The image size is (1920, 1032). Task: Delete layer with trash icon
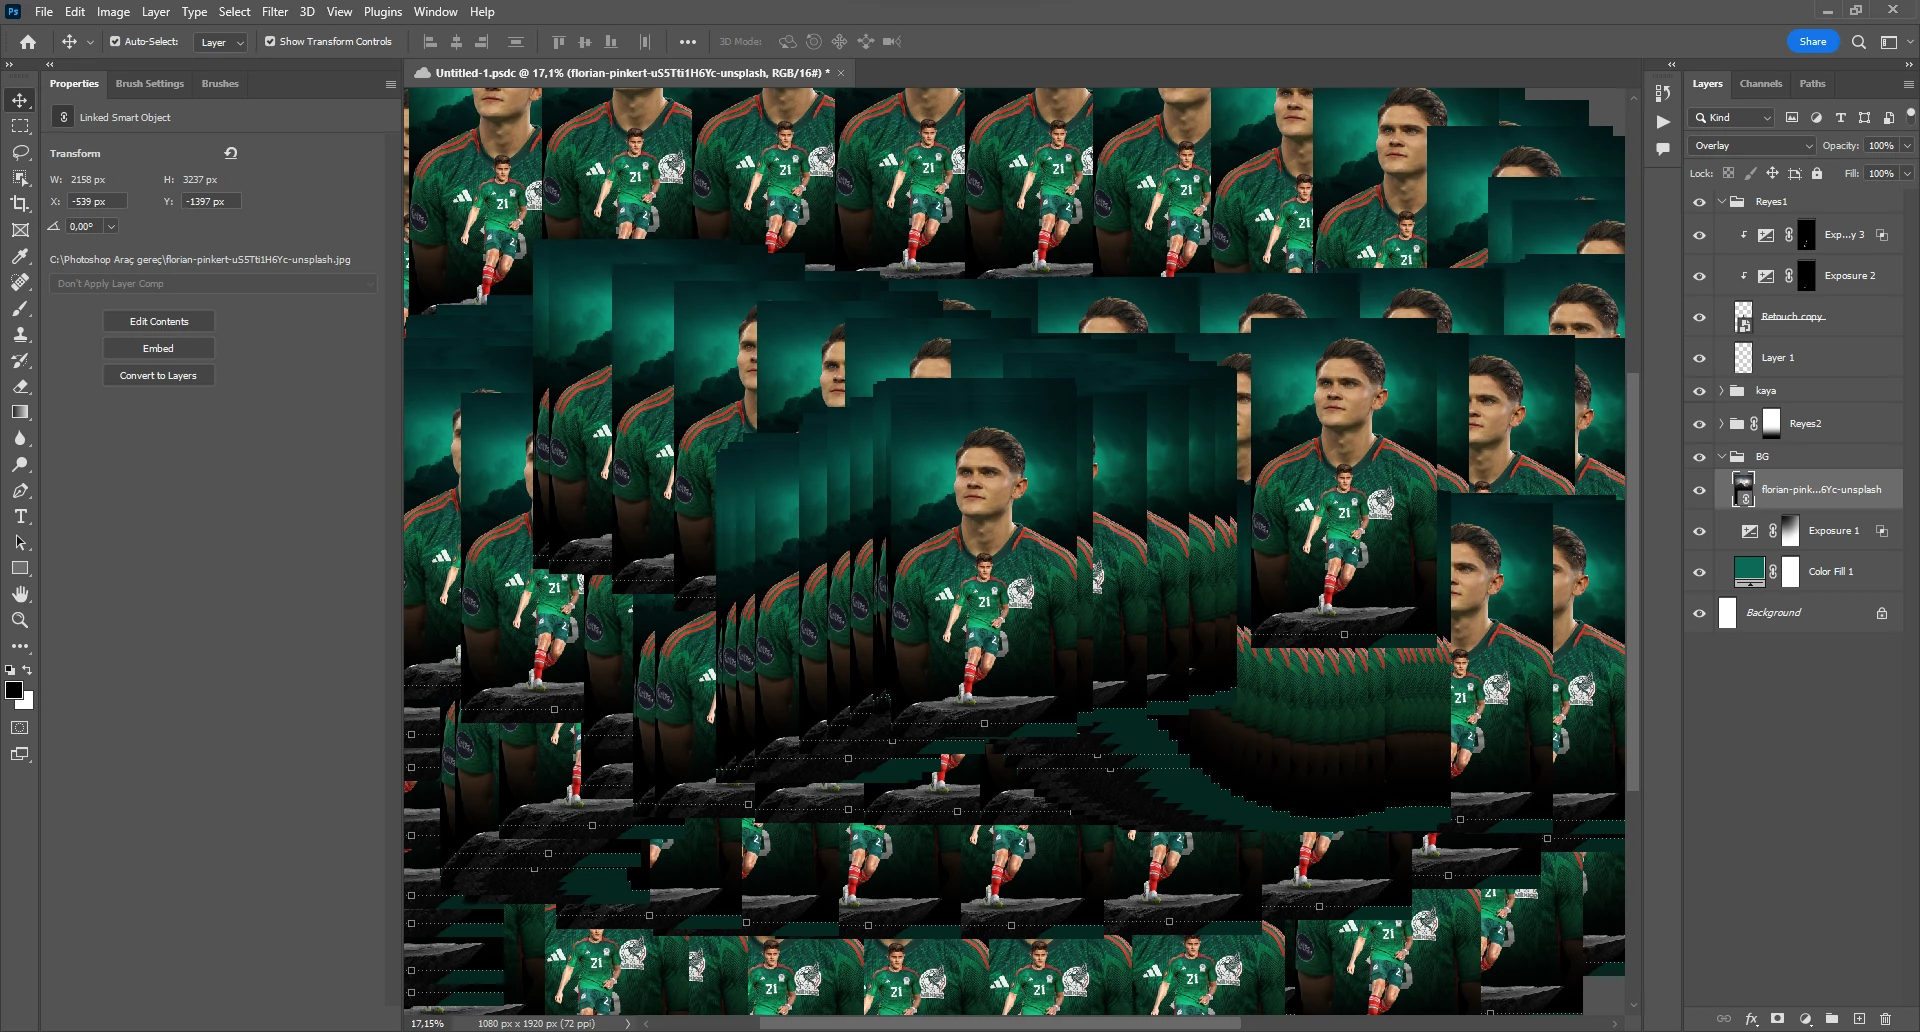(x=1885, y=1019)
